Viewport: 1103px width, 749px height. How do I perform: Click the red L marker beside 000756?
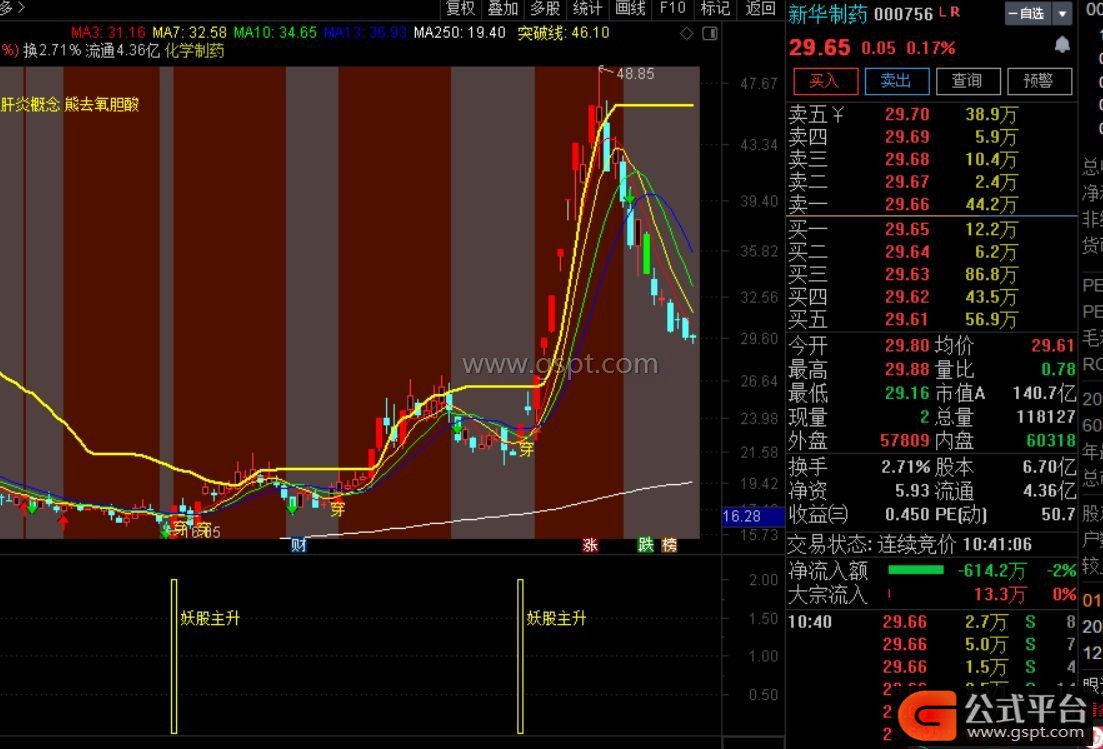[943, 12]
